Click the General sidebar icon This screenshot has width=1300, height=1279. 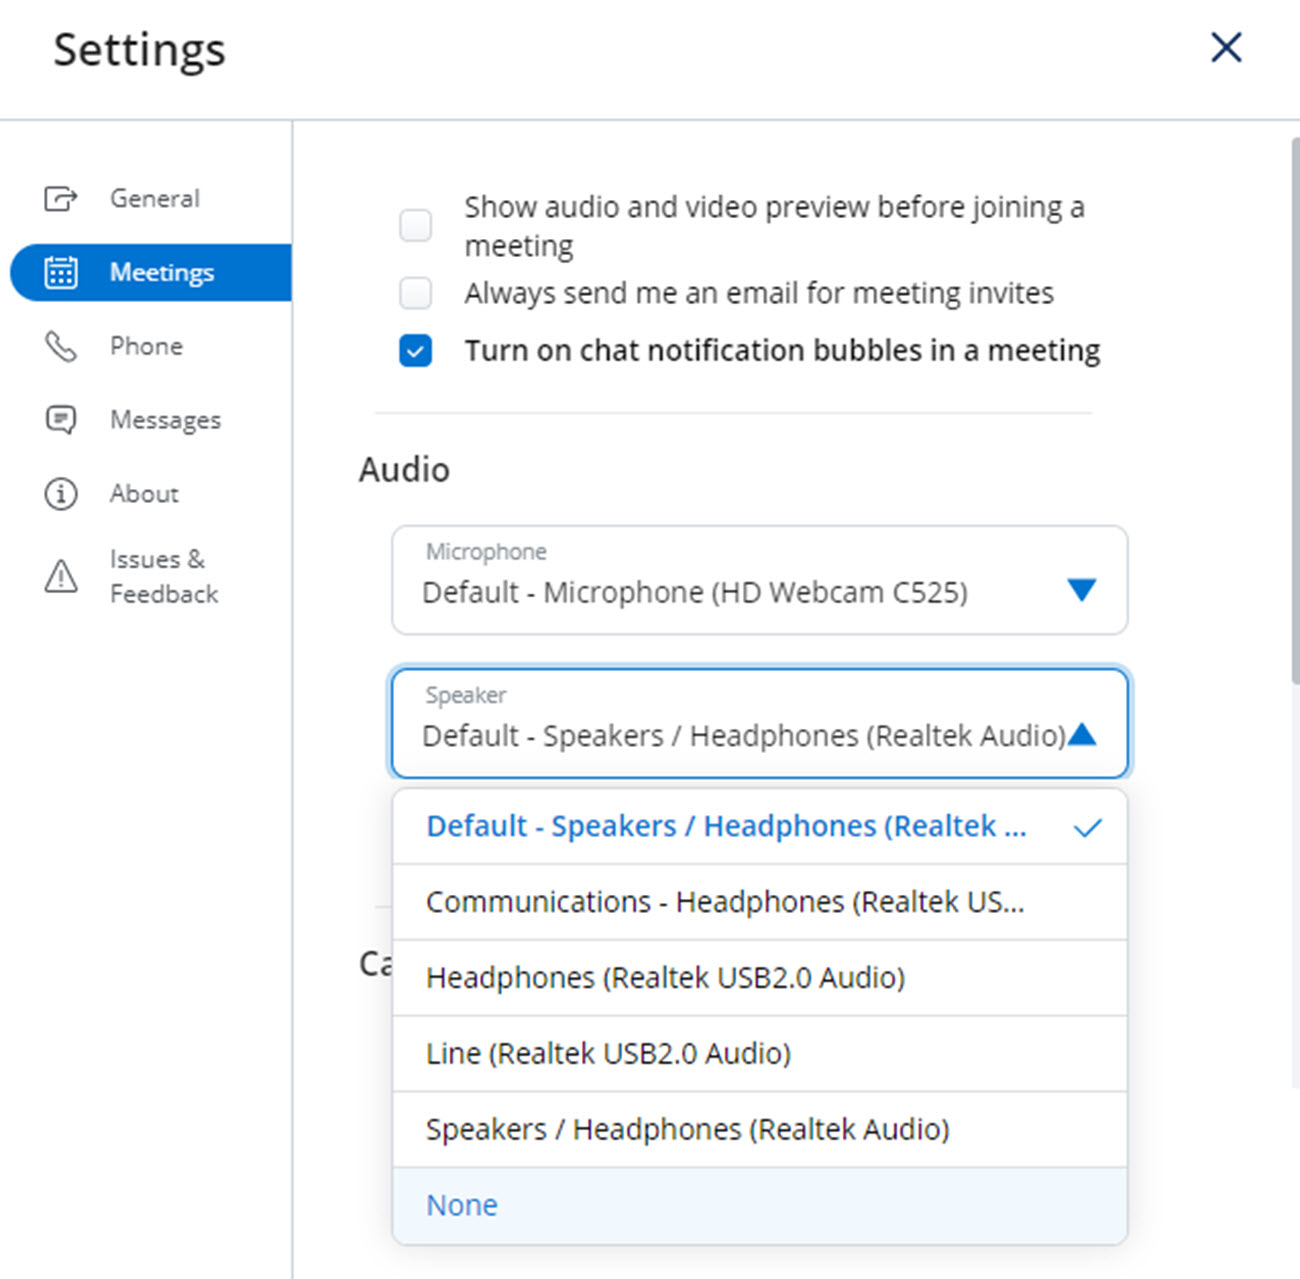(x=60, y=199)
